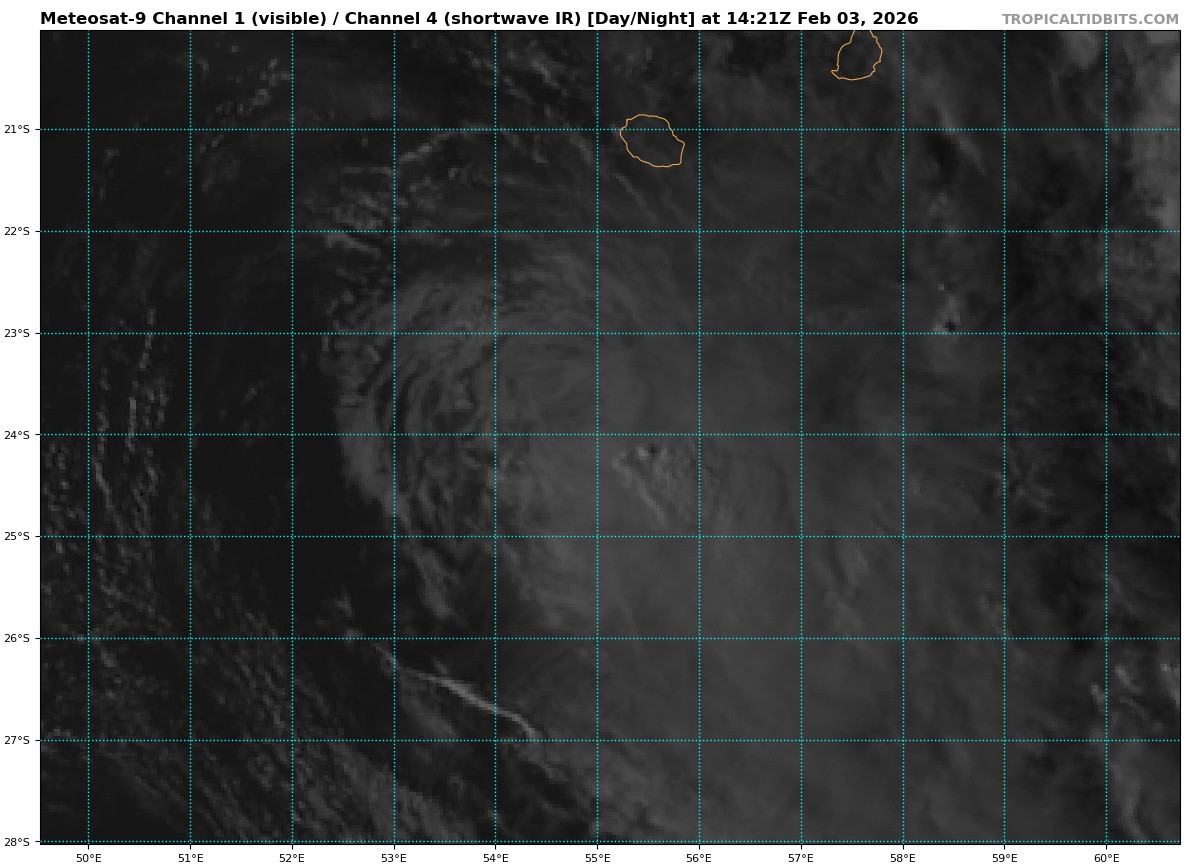Click the 27°S latitude label
1200x867 pixels.
[x=17, y=741]
